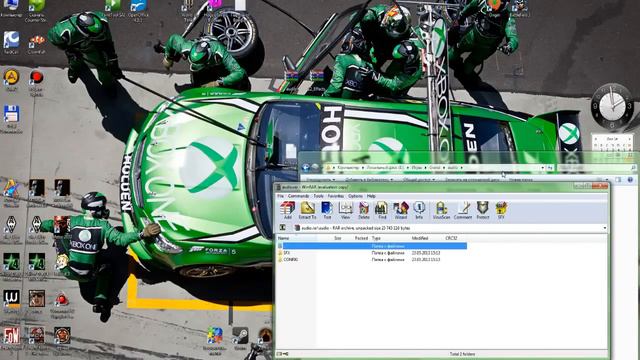Toggle the Explorer preview pane icon
This screenshot has width=640, height=360.
(x=619, y=180)
